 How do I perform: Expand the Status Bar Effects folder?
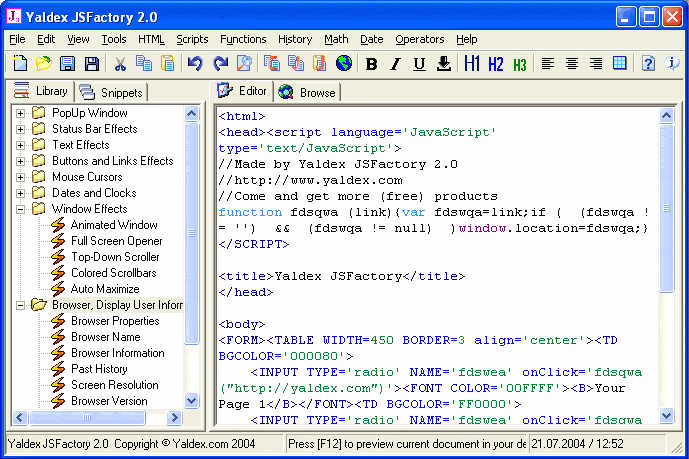click(20, 129)
